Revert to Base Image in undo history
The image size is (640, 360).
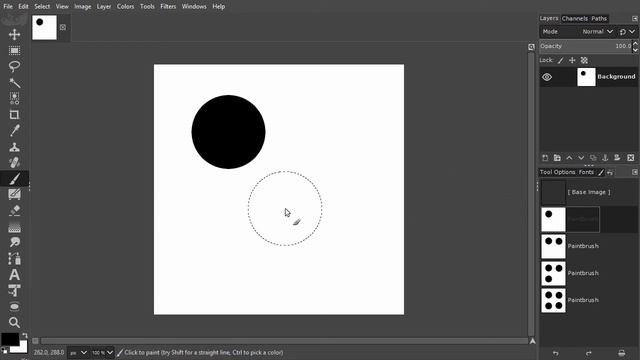pyautogui.click(x=589, y=192)
